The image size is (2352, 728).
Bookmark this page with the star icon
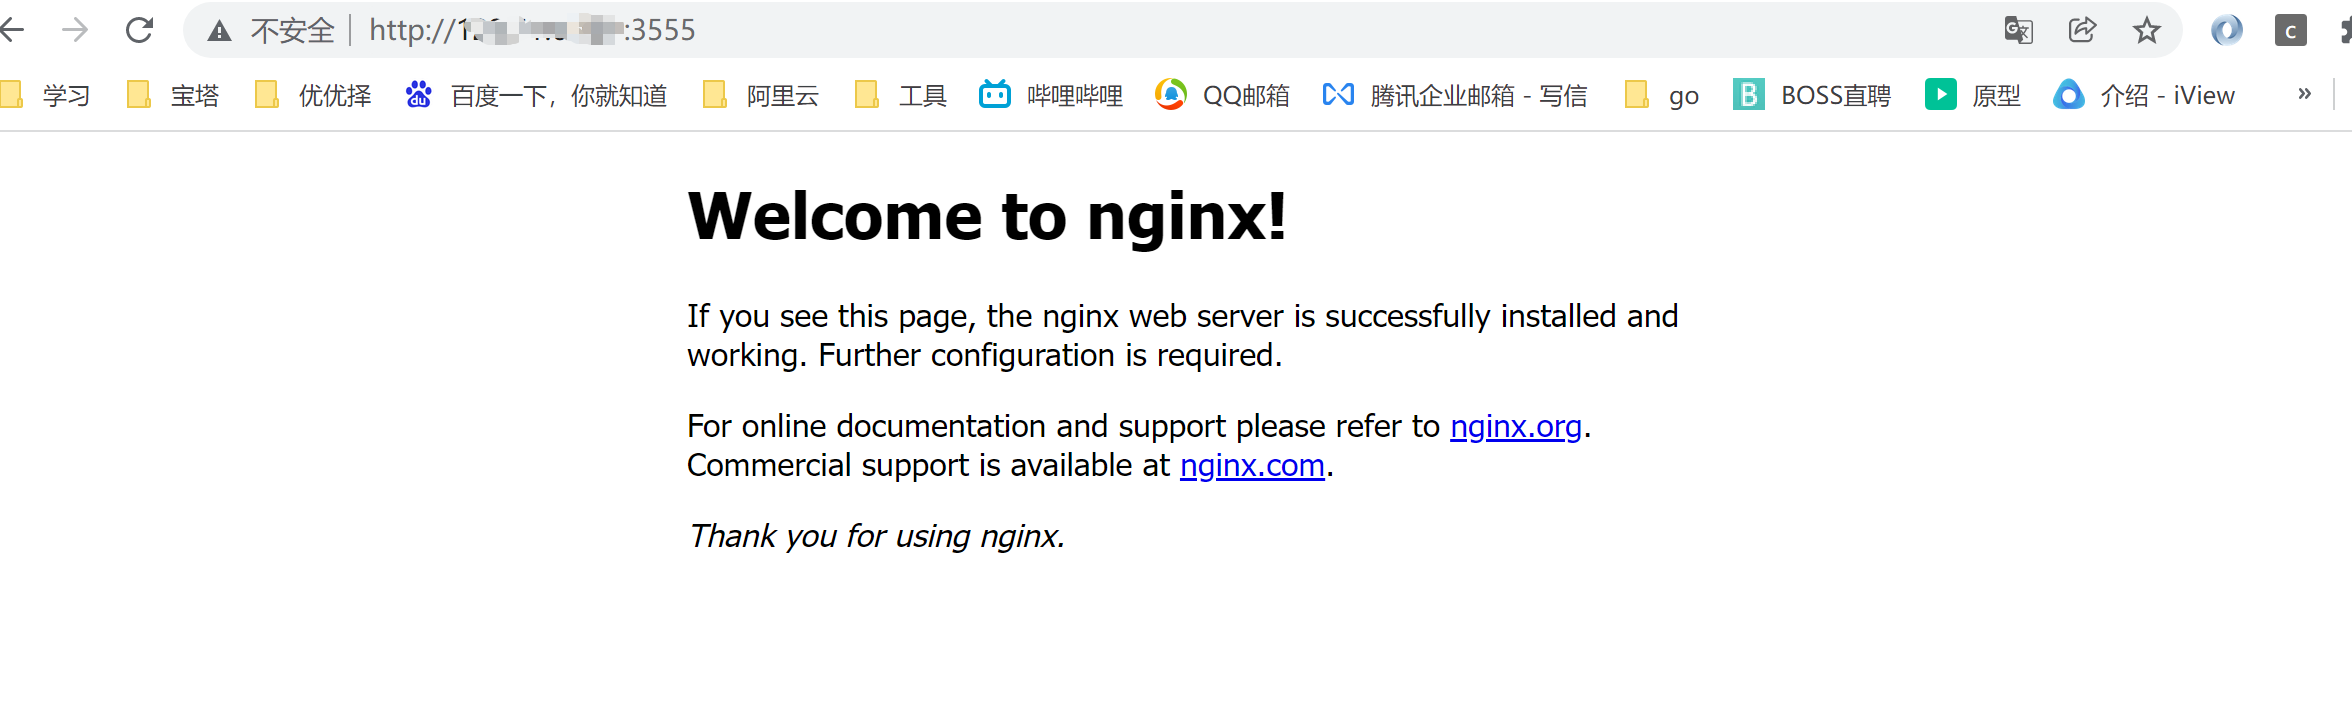click(2146, 30)
